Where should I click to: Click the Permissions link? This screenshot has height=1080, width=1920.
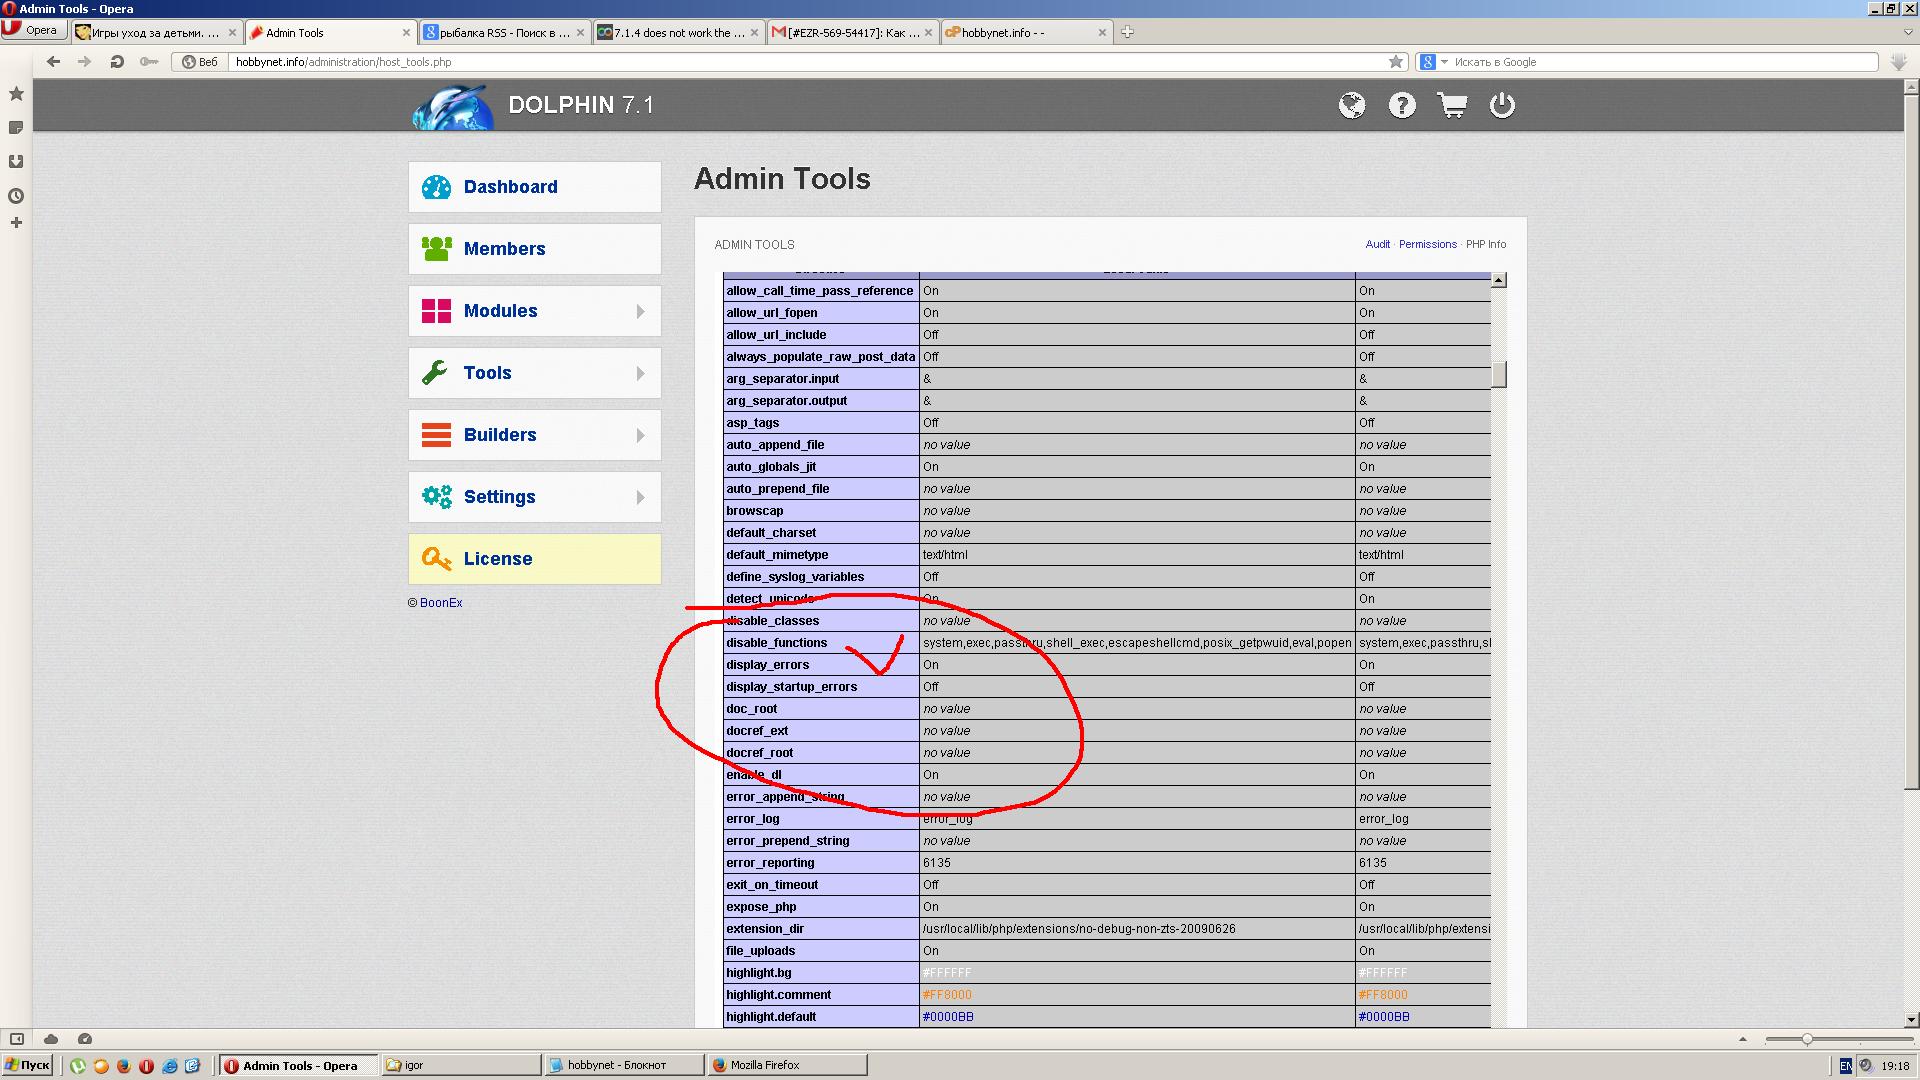(x=1427, y=244)
